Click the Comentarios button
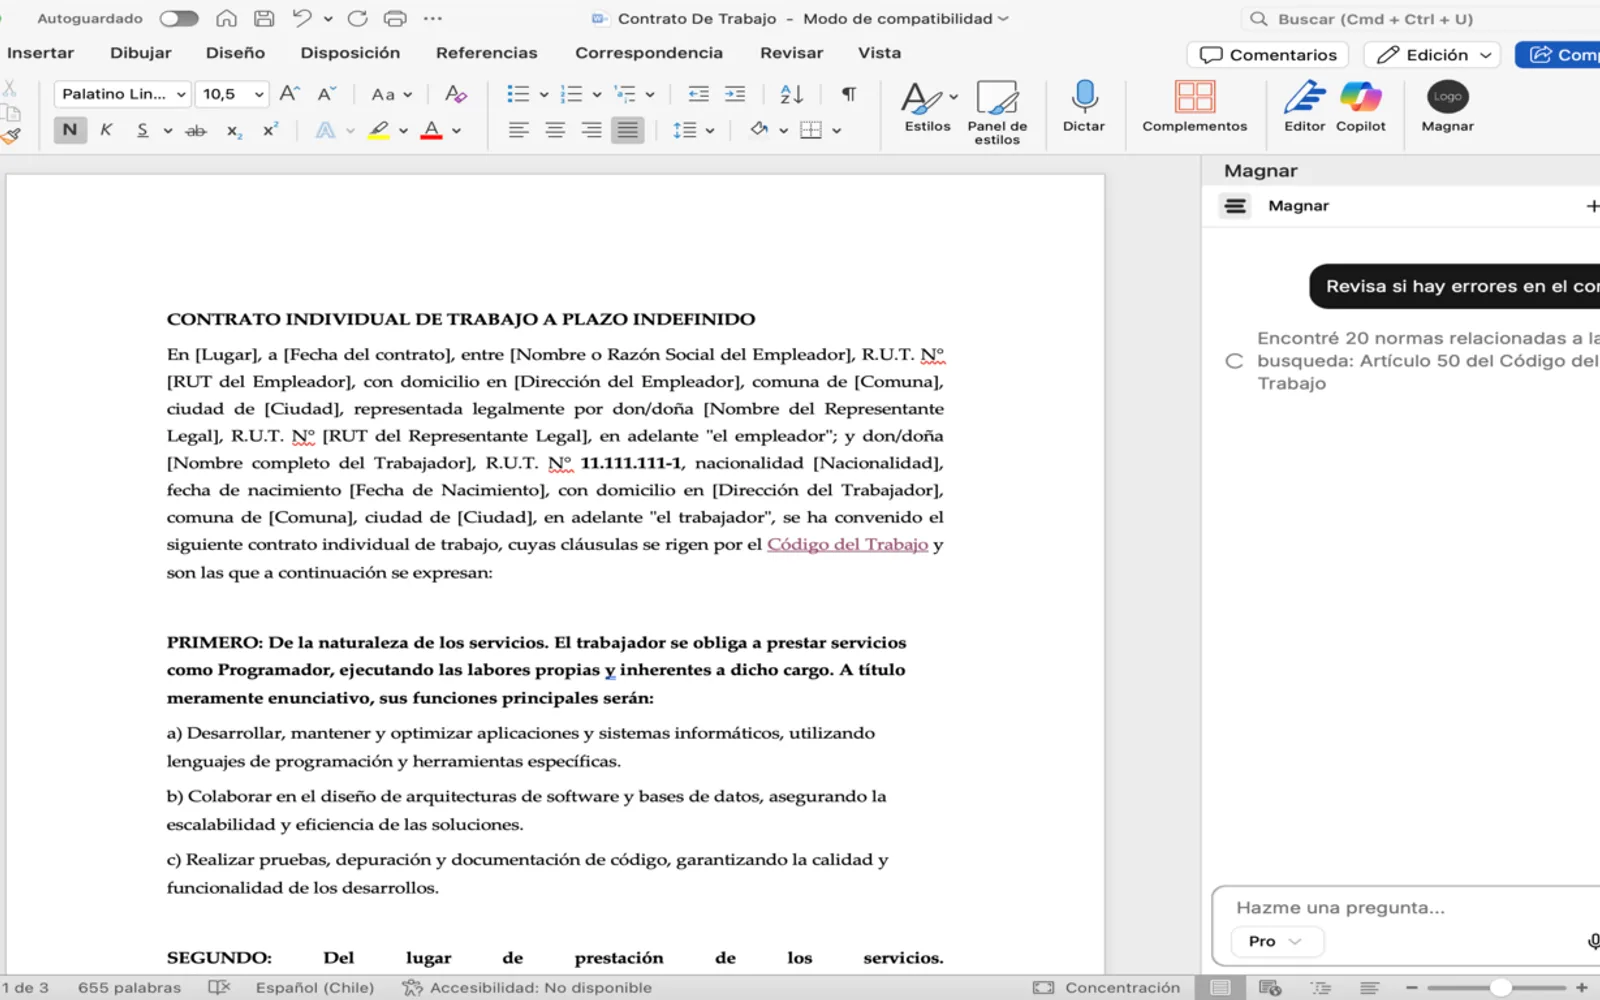Image resolution: width=1600 pixels, height=1000 pixels. tap(1268, 55)
